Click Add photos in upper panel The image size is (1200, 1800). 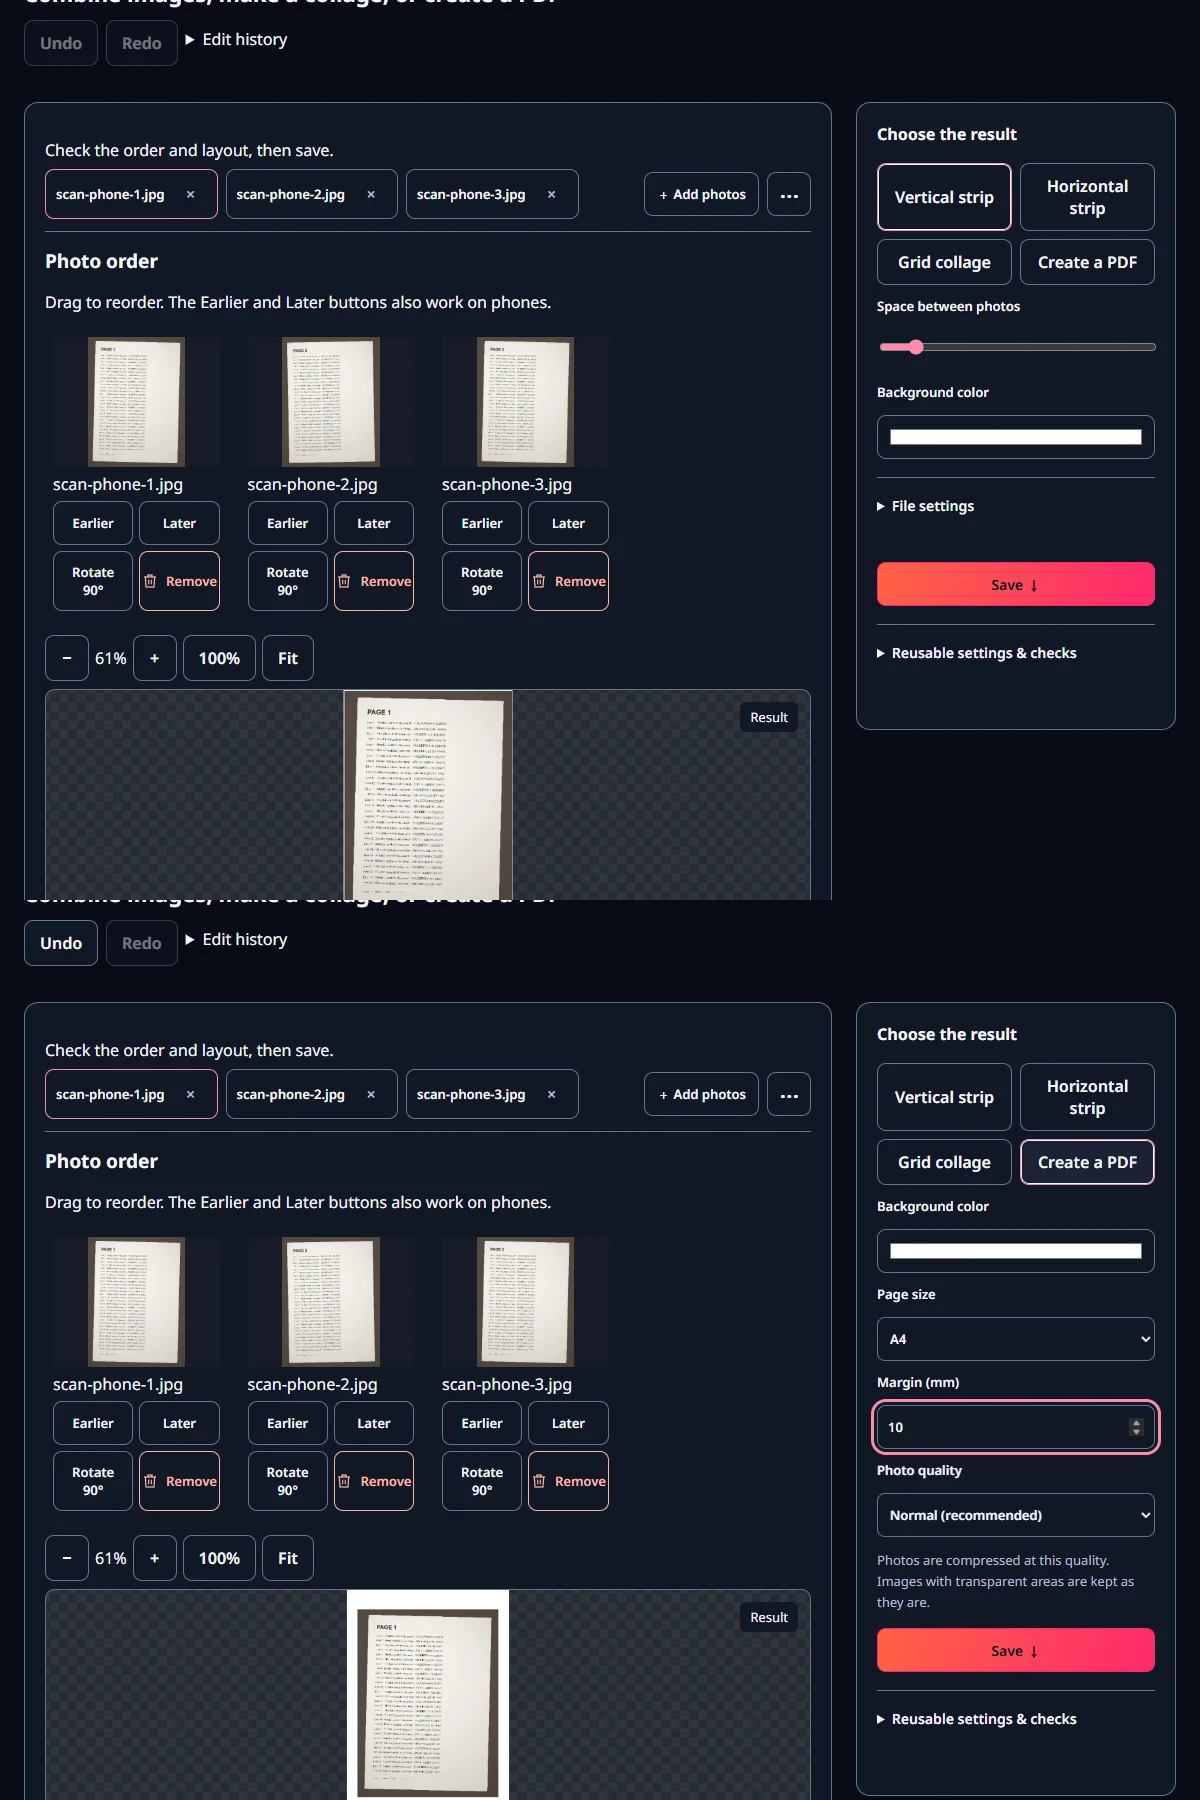(x=702, y=195)
